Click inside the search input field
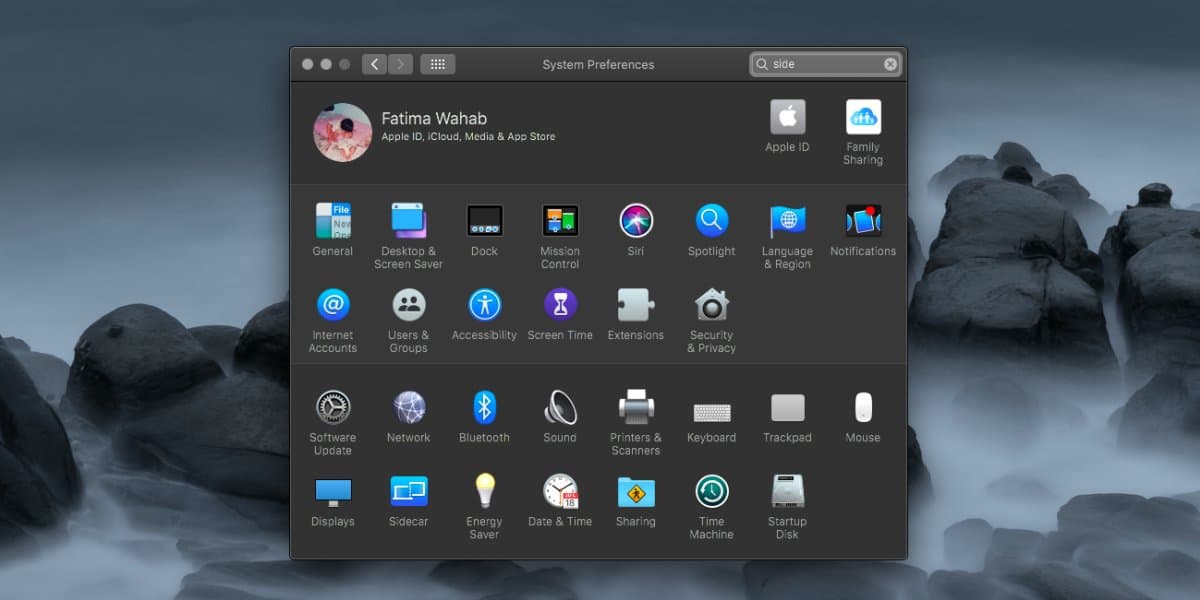The width and height of the screenshot is (1200, 600). click(x=820, y=63)
